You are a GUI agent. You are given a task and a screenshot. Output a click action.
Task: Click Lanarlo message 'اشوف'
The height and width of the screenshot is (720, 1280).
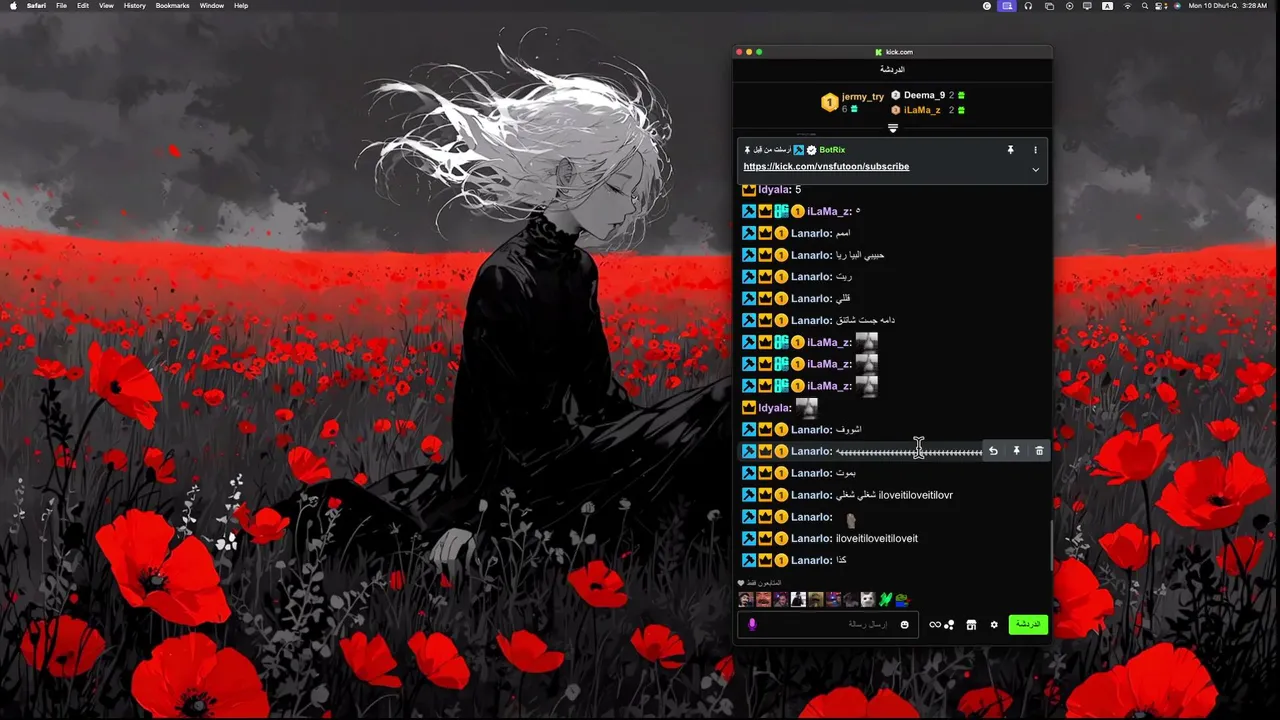pos(849,430)
